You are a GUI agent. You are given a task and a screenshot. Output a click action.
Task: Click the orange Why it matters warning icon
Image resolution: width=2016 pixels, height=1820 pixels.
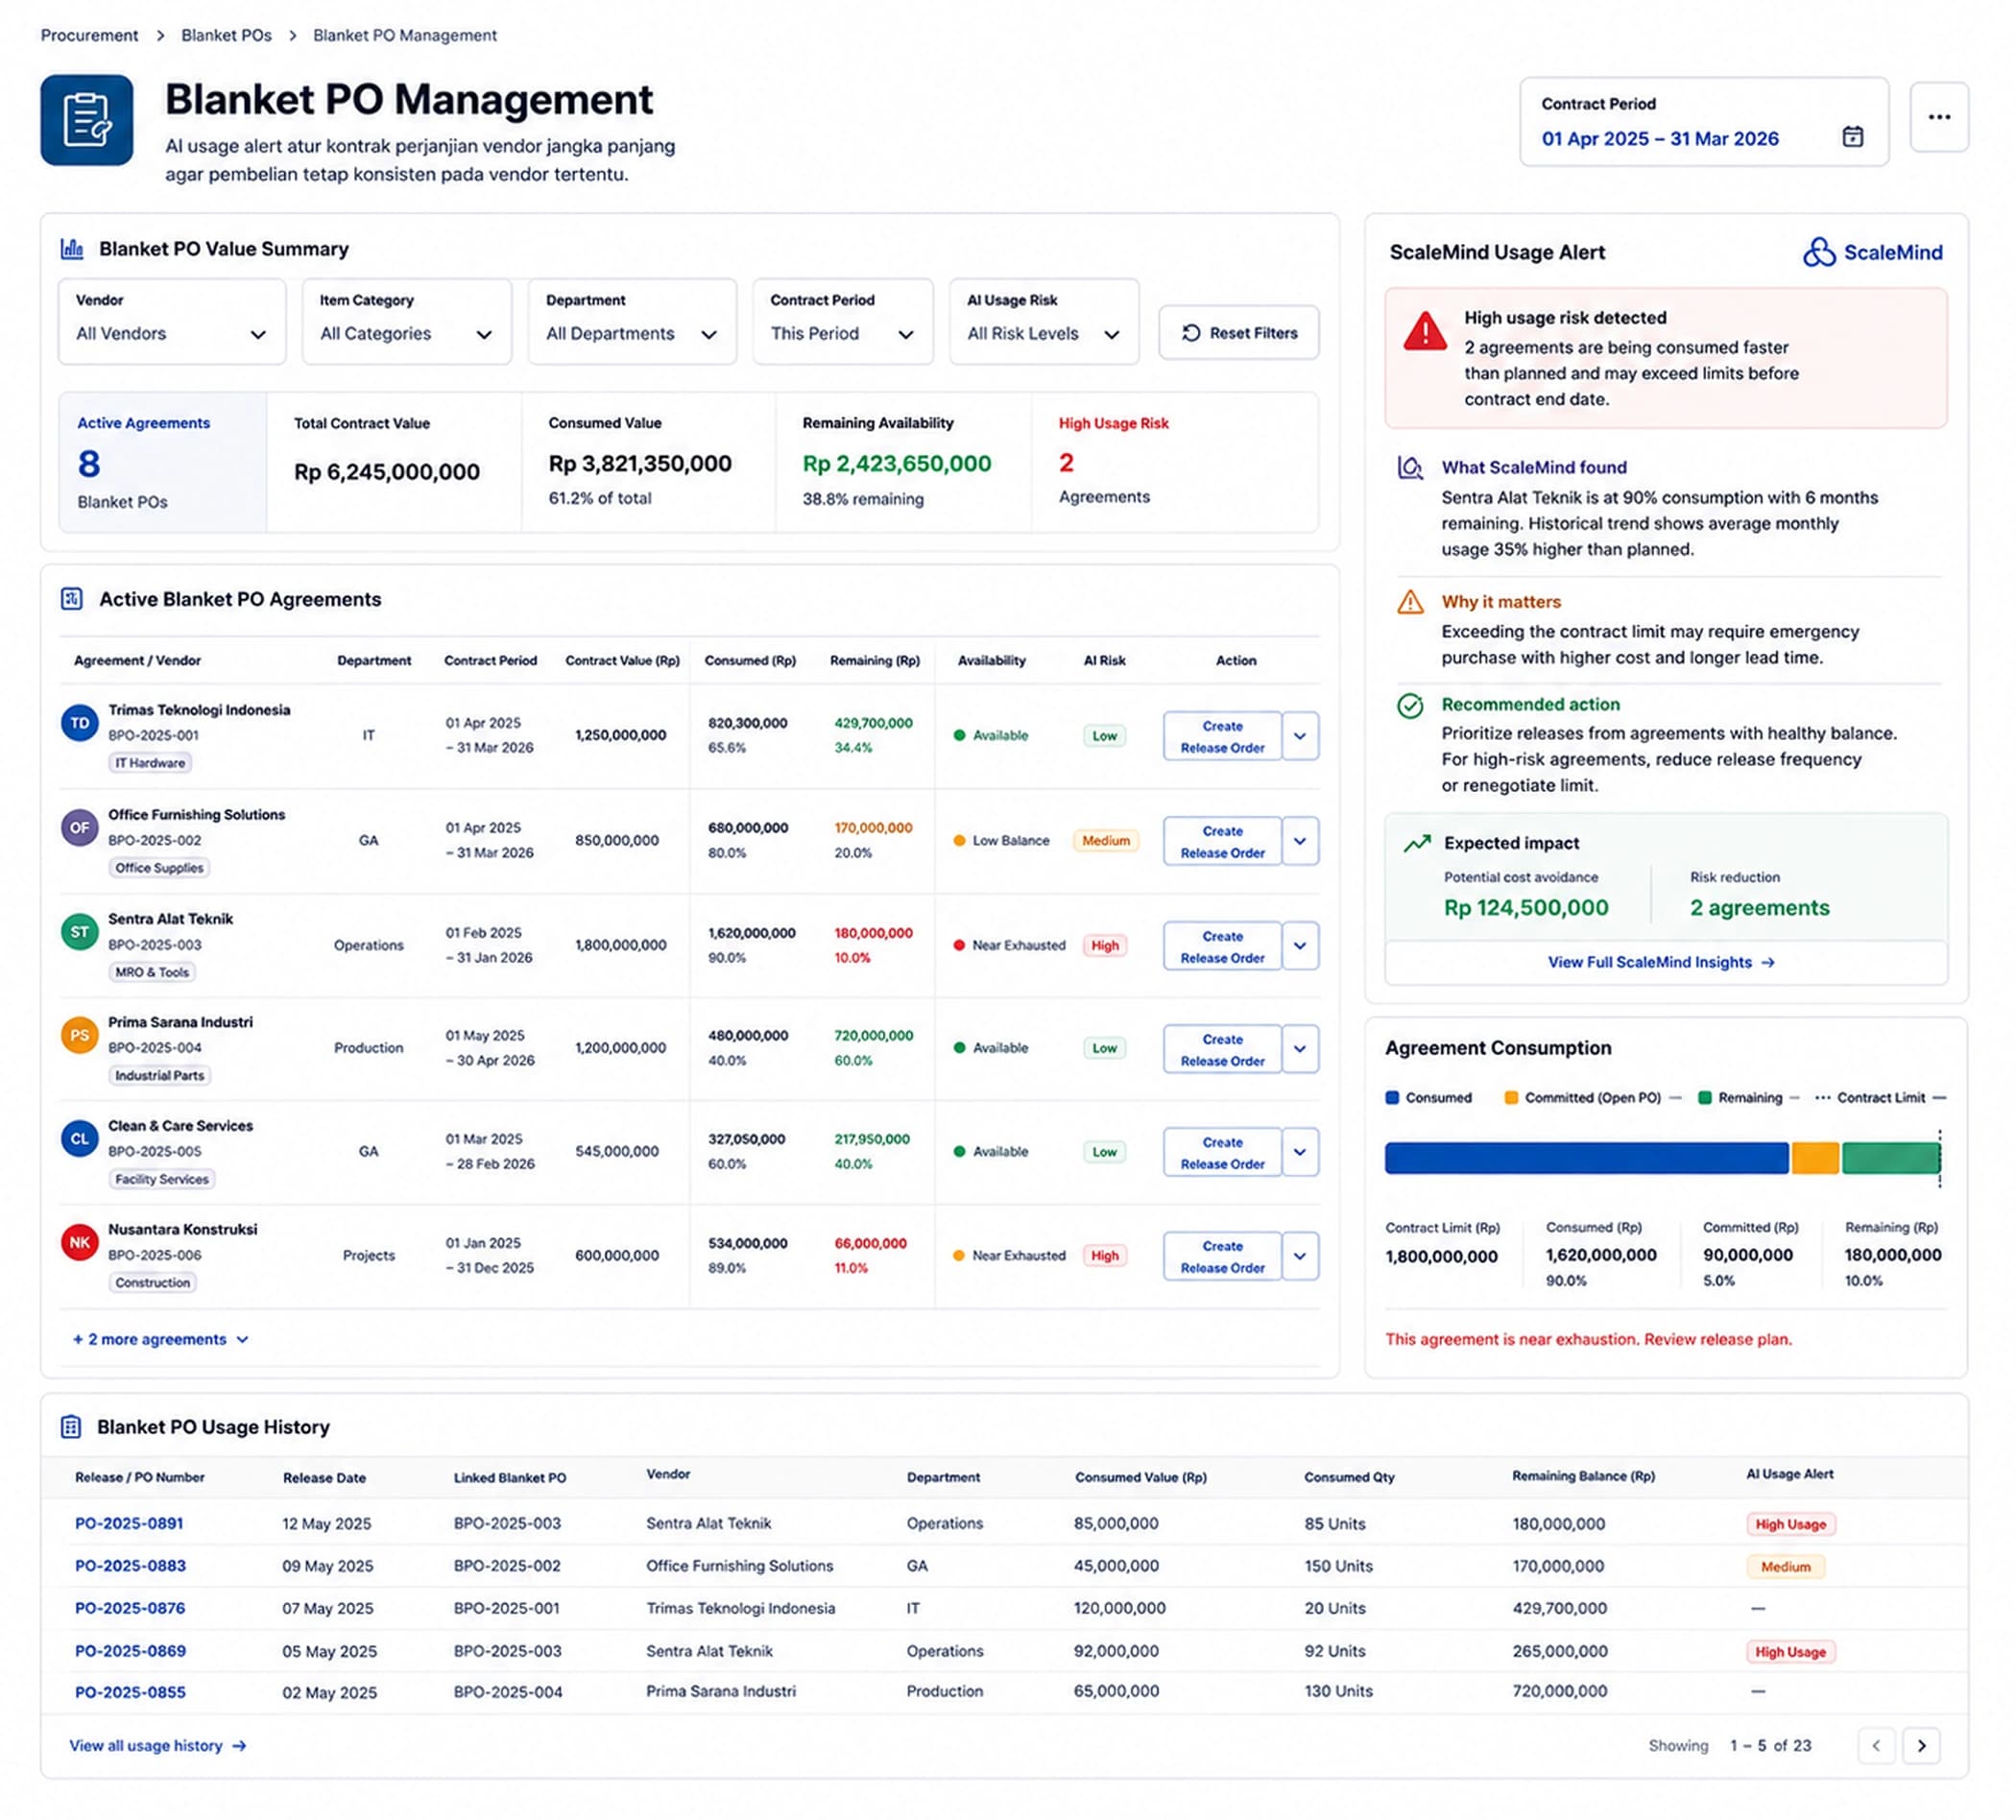pyautogui.click(x=1410, y=602)
